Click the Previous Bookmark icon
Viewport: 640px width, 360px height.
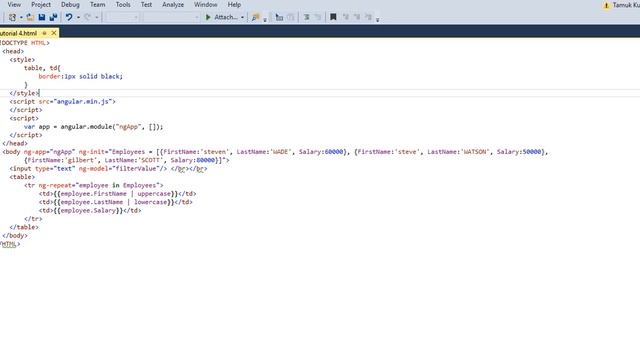pyautogui.click(x=345, y=17)
